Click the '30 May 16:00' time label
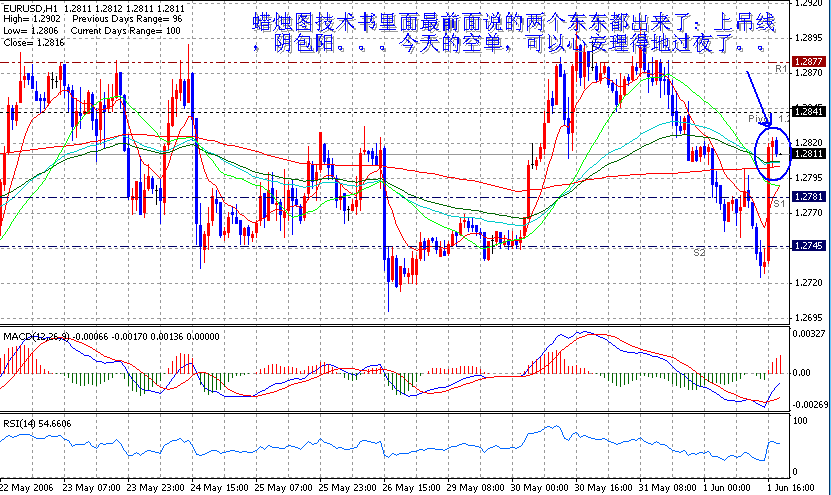 pyautogui.click(x=603, y=488)
